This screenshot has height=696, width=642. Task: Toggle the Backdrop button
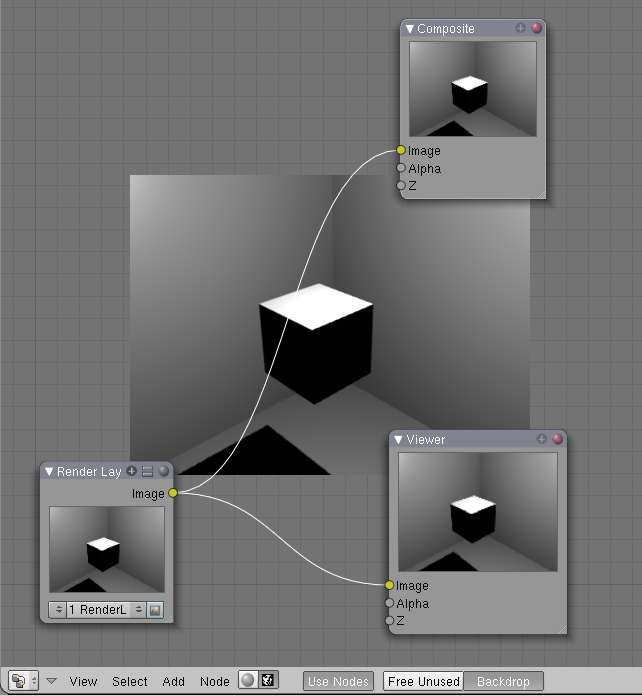[x=503, y=681]
